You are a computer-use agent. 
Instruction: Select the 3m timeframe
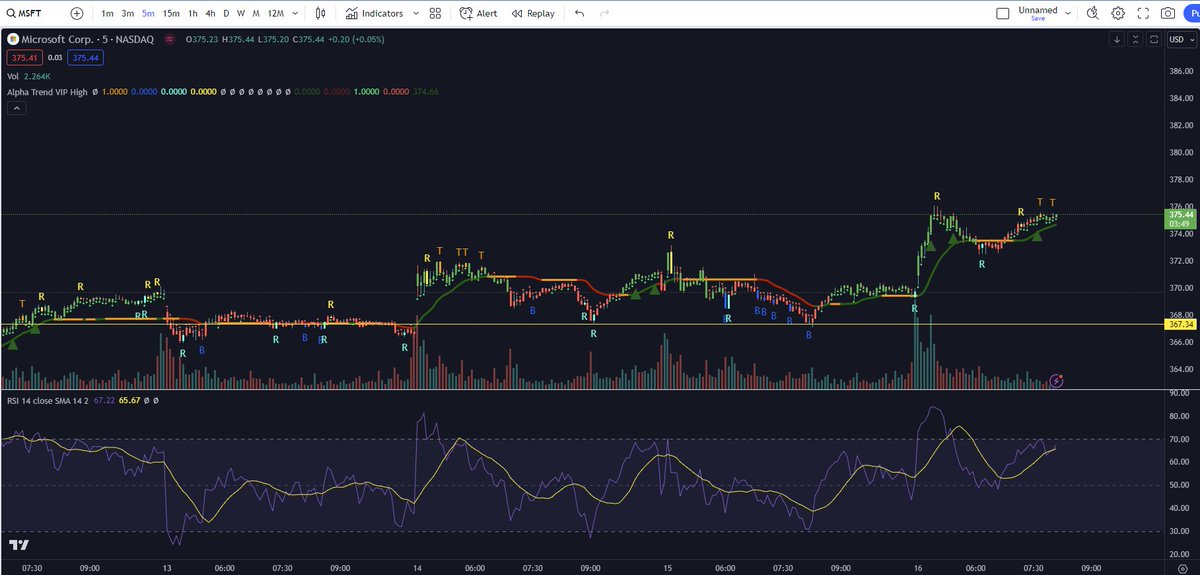(128, 14)
